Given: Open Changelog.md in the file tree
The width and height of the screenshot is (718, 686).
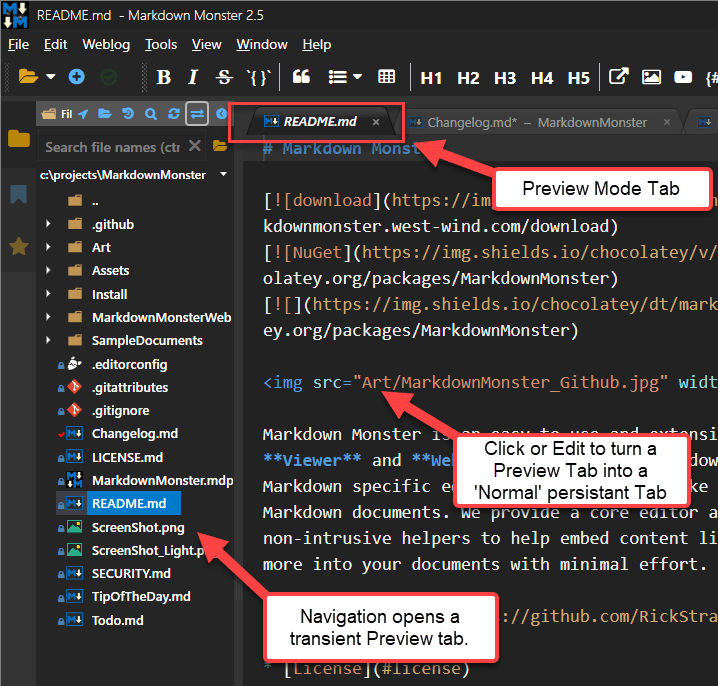Looking at the screenshot, I should point(135,433).
